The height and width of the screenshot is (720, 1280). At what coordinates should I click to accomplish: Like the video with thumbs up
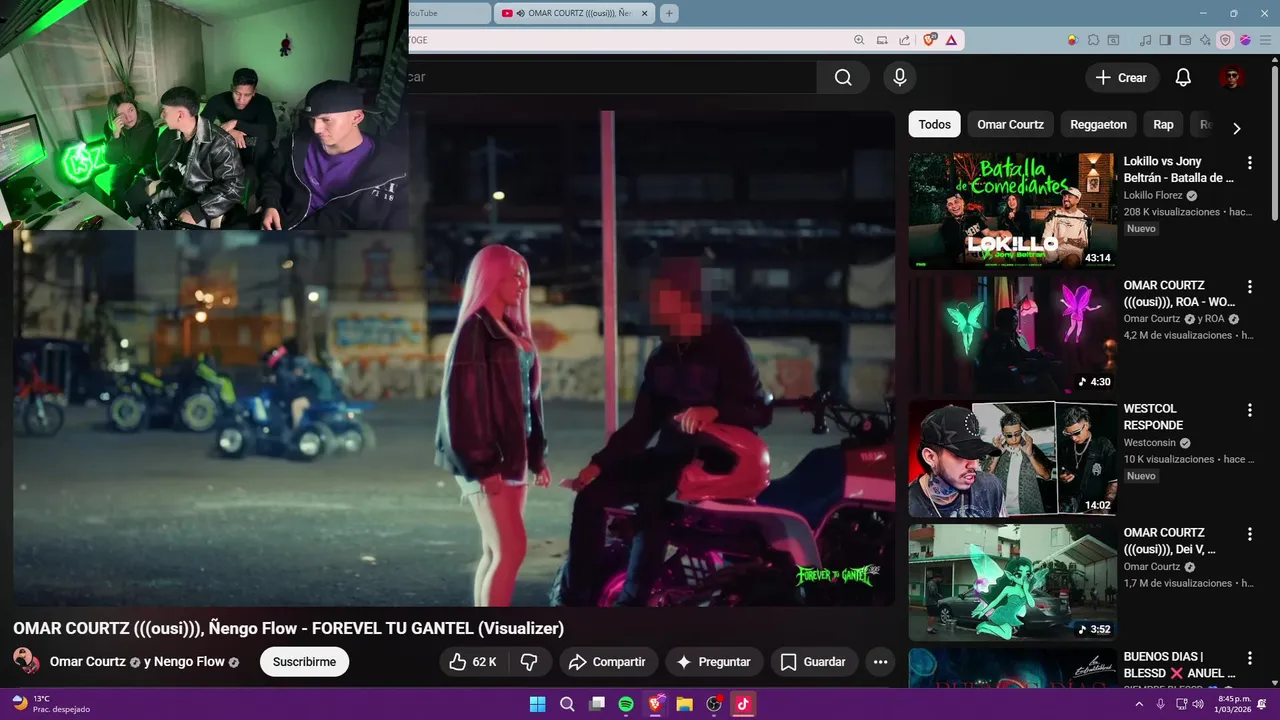[x=472, y=662]
